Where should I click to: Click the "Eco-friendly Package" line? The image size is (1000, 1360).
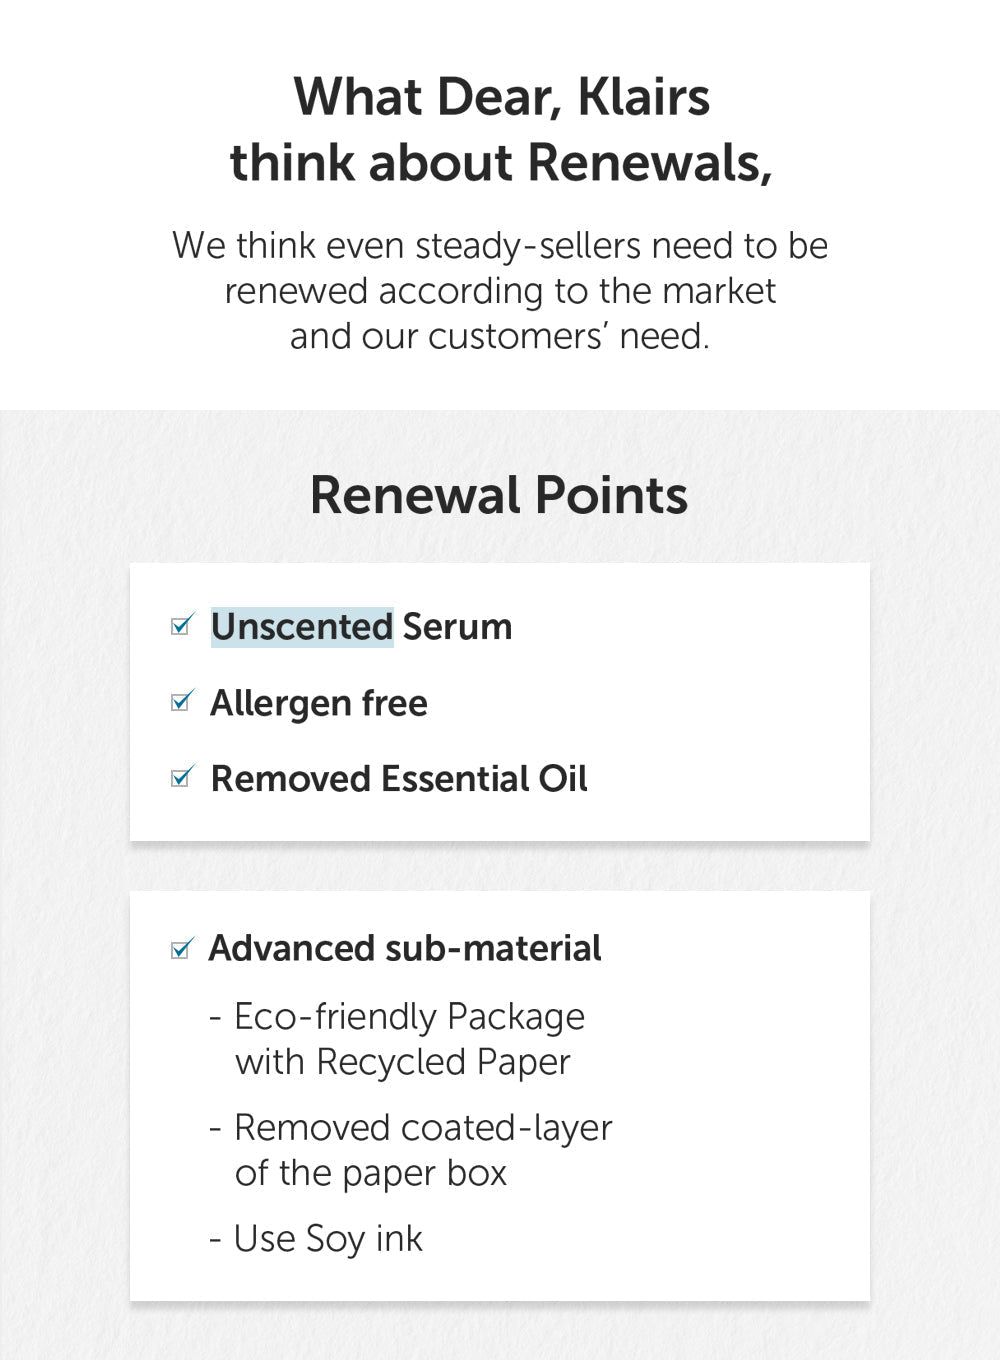408,1017
